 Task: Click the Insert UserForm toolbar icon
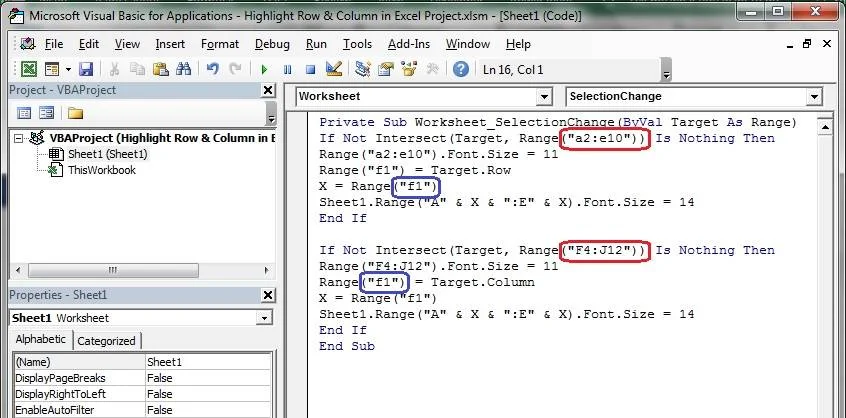52,69
